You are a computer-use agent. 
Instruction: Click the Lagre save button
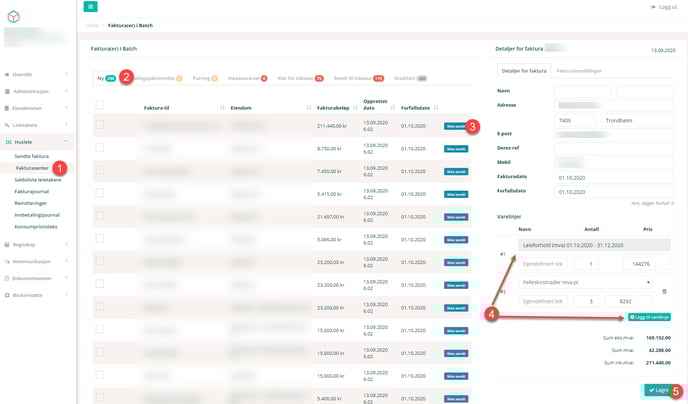pos(658,390)
